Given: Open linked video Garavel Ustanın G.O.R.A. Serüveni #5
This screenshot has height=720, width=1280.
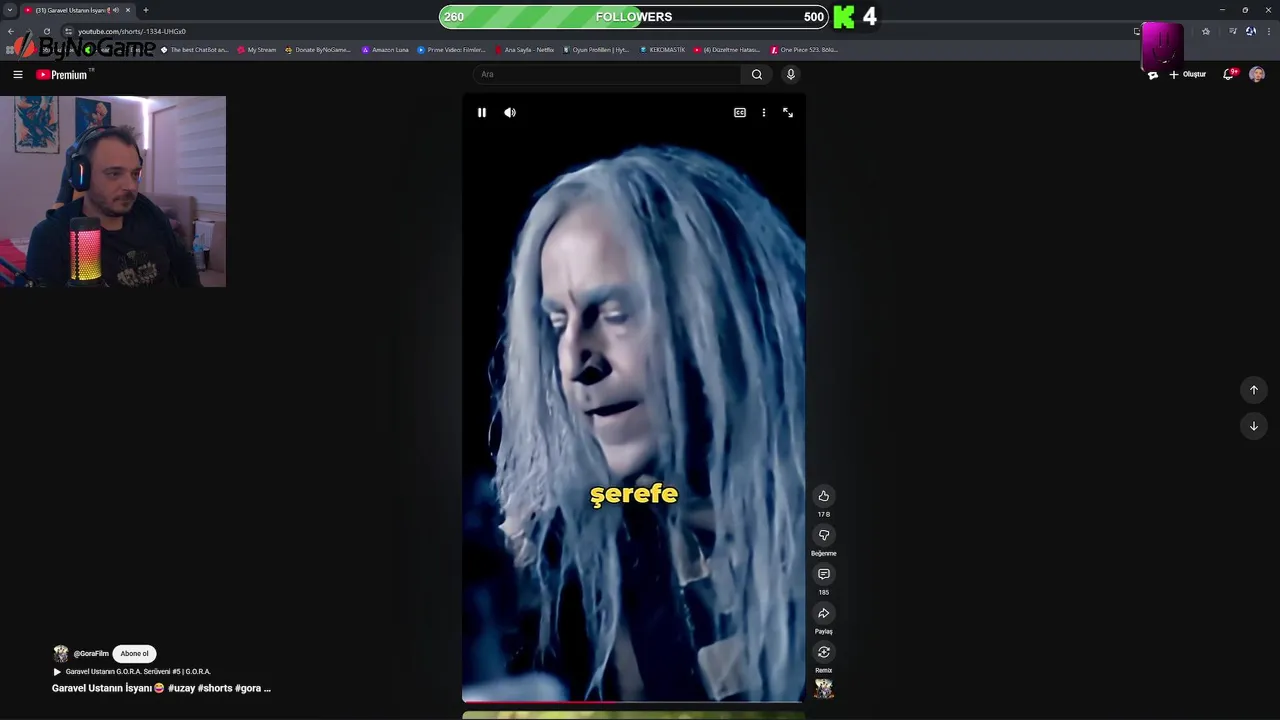Looking at the screenshot, I should 132,672.
